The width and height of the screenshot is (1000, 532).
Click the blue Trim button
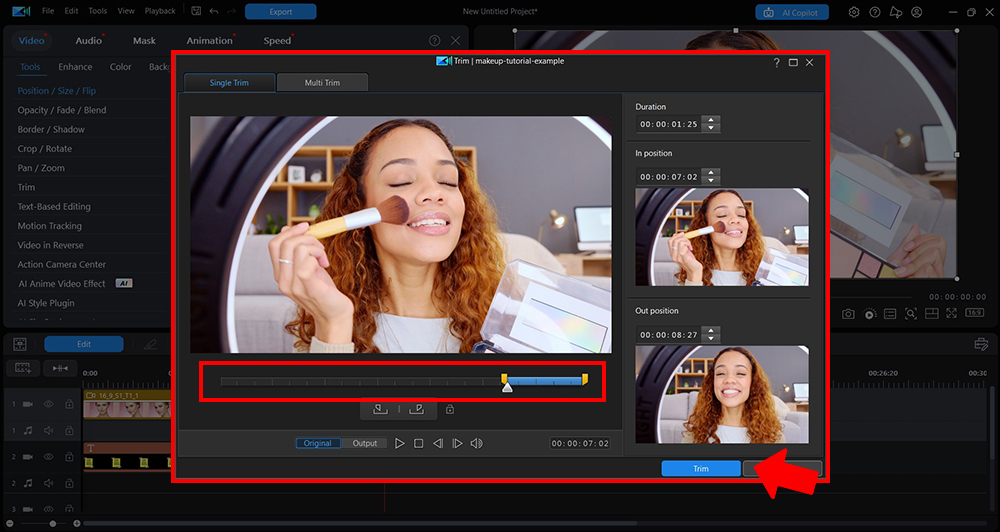coord(700,468)
